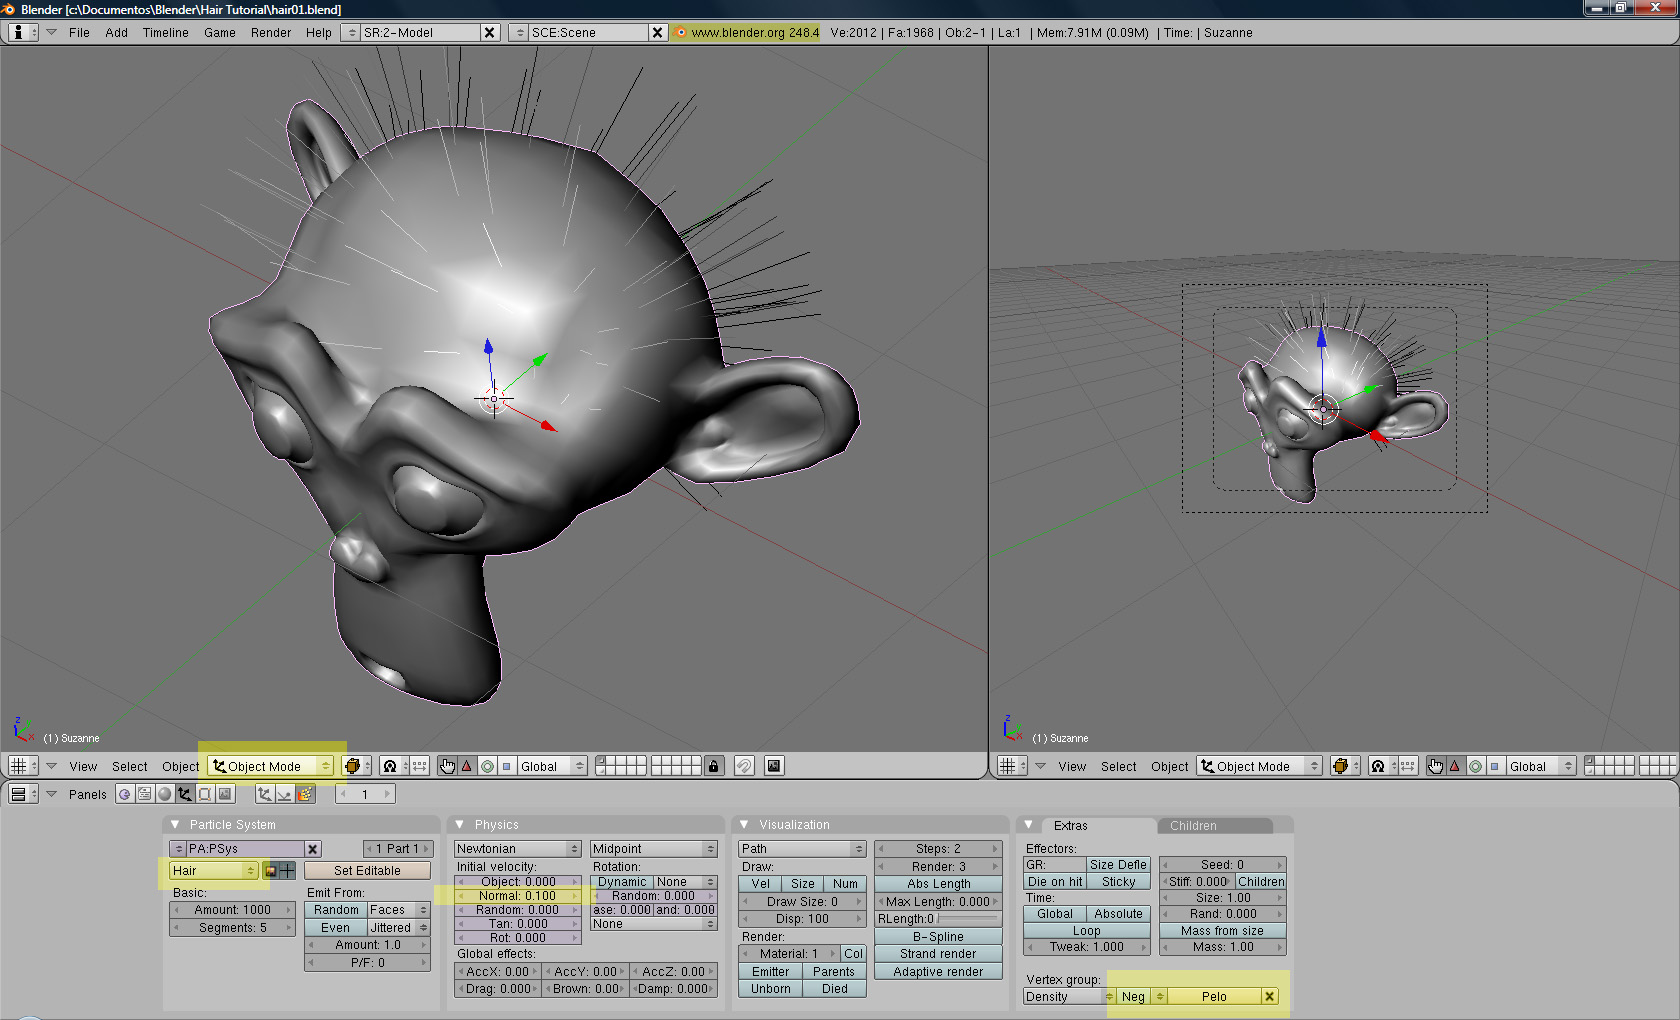
Task: Toggle the Sticky effector option
Action: click(x=1119, y=882)
